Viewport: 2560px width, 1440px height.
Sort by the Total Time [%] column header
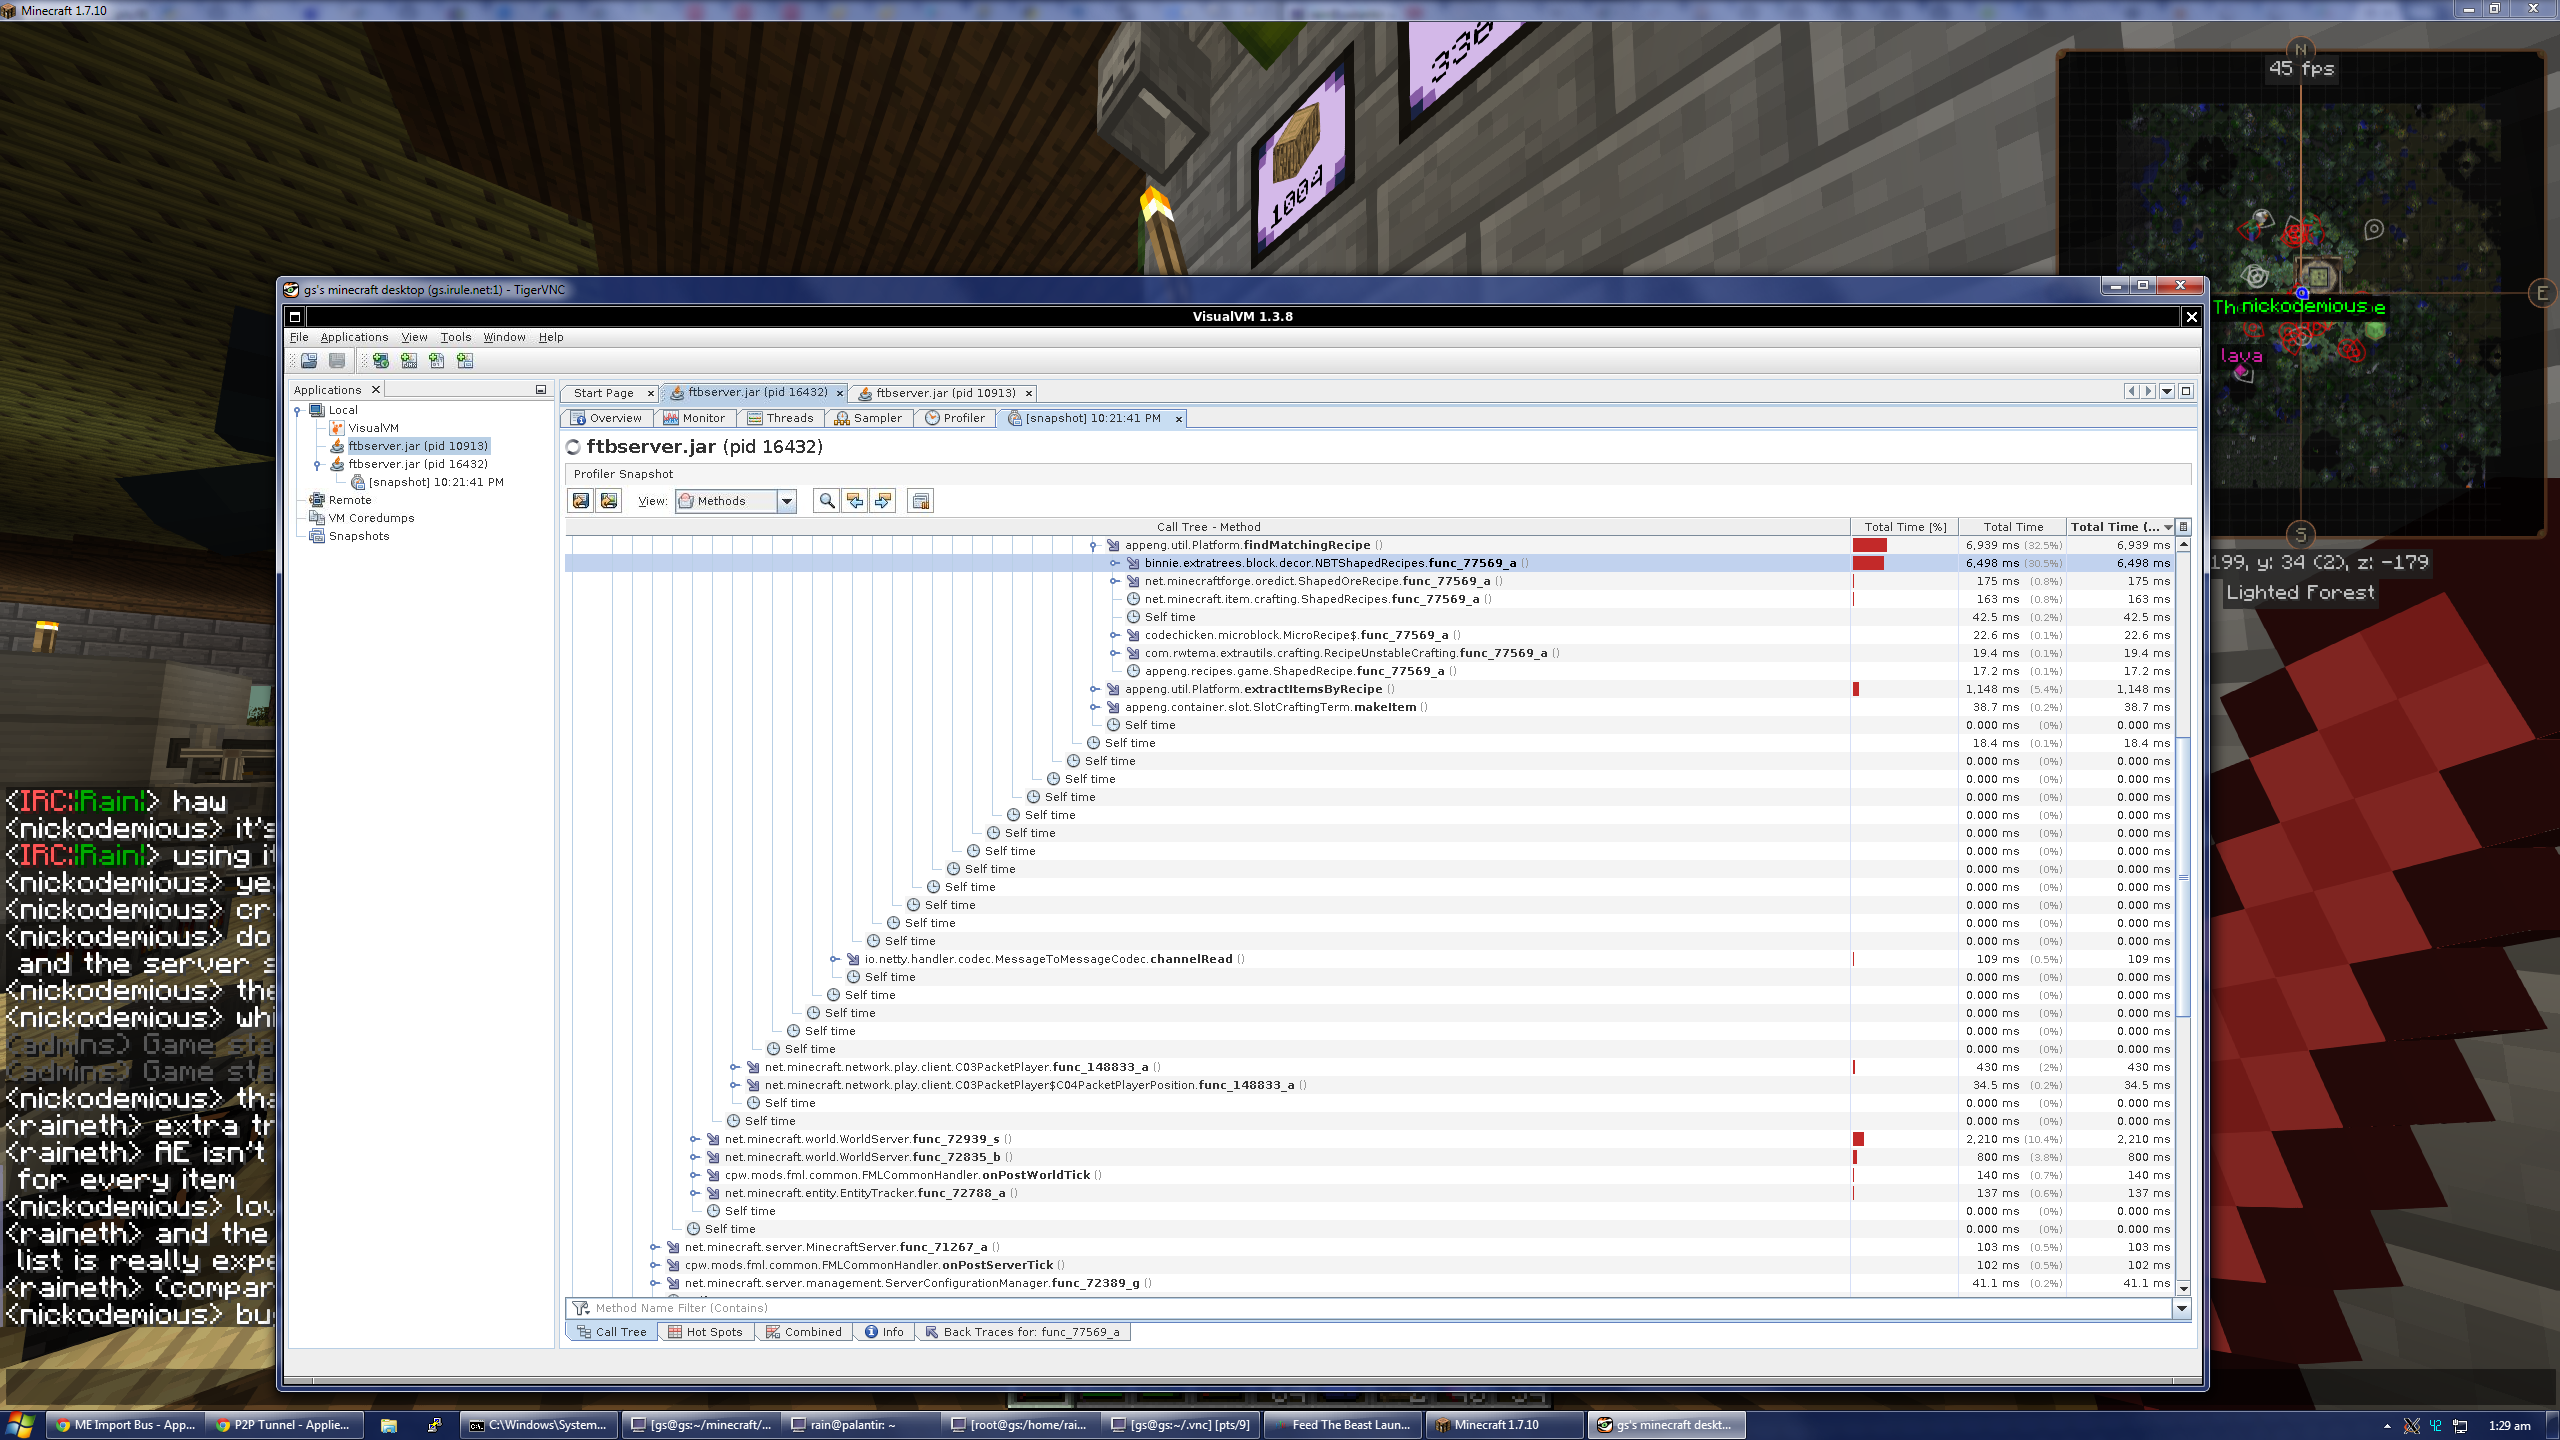(1904, 527)
